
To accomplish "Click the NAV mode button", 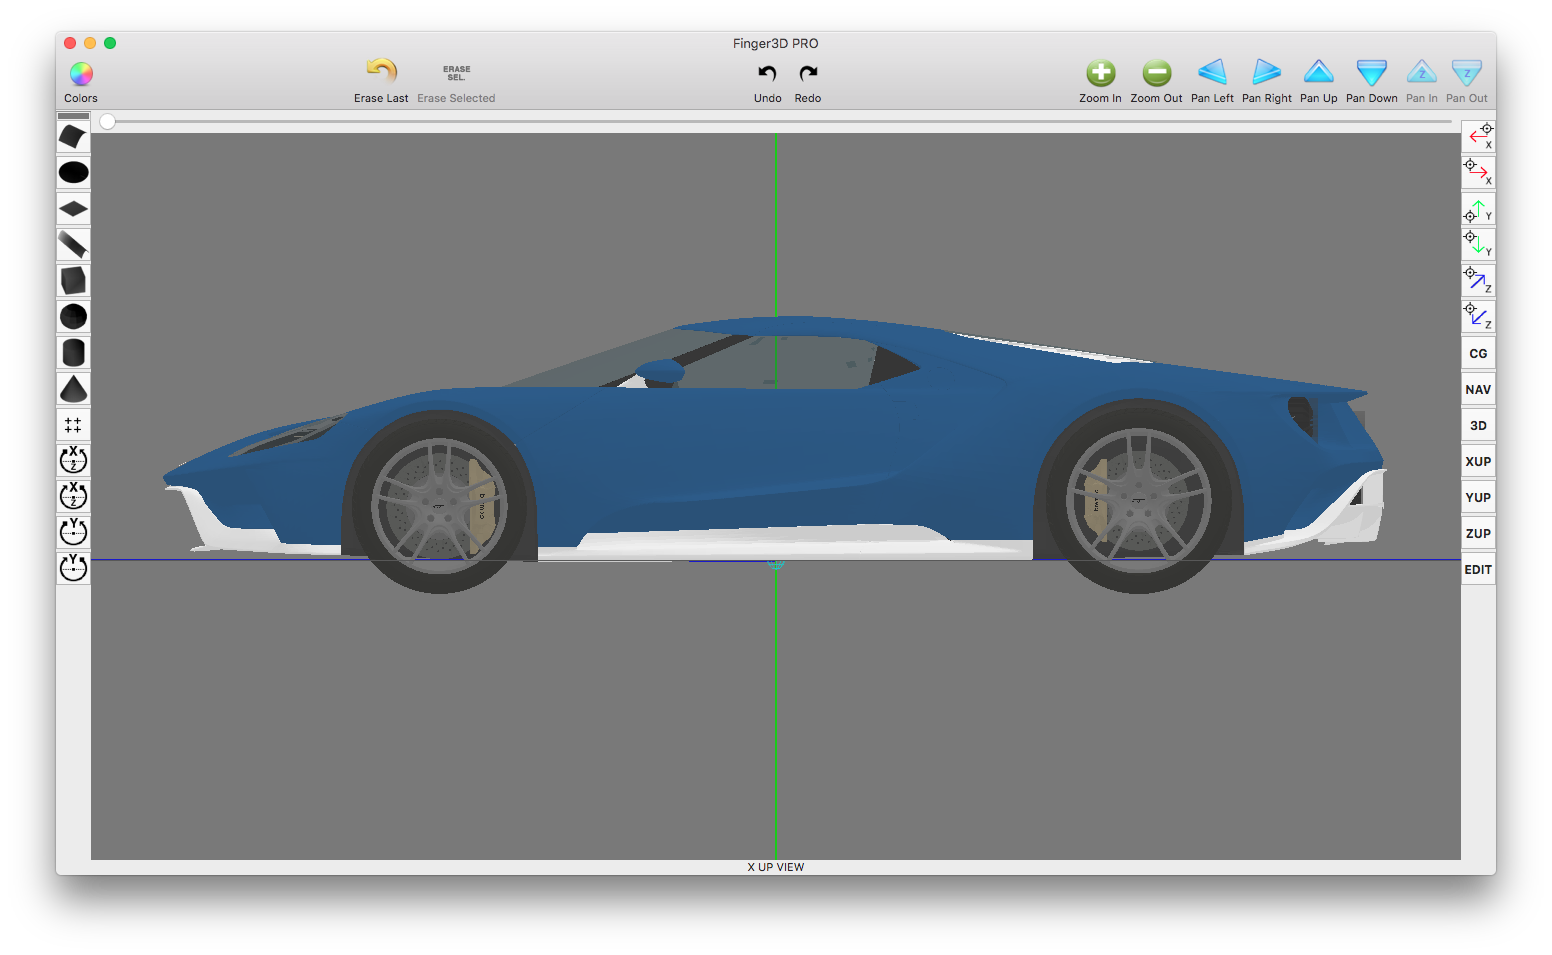I will pyautogui.click(x=1478, y=389).
